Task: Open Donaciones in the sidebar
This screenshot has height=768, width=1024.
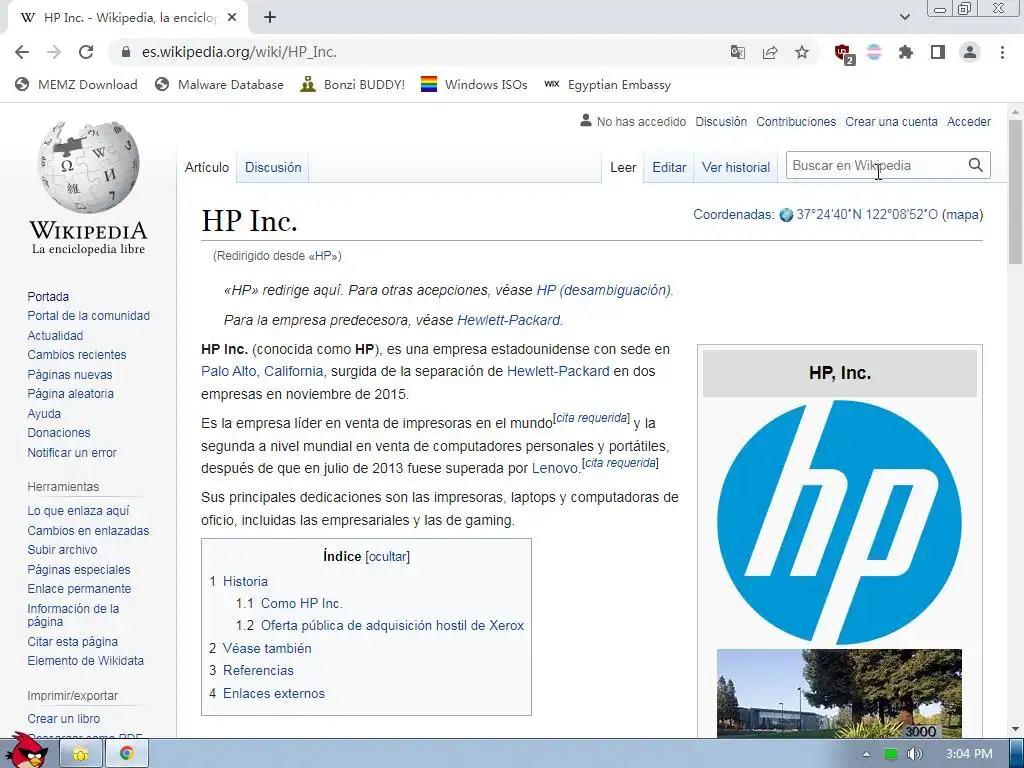Action: [x=59, y=433]
